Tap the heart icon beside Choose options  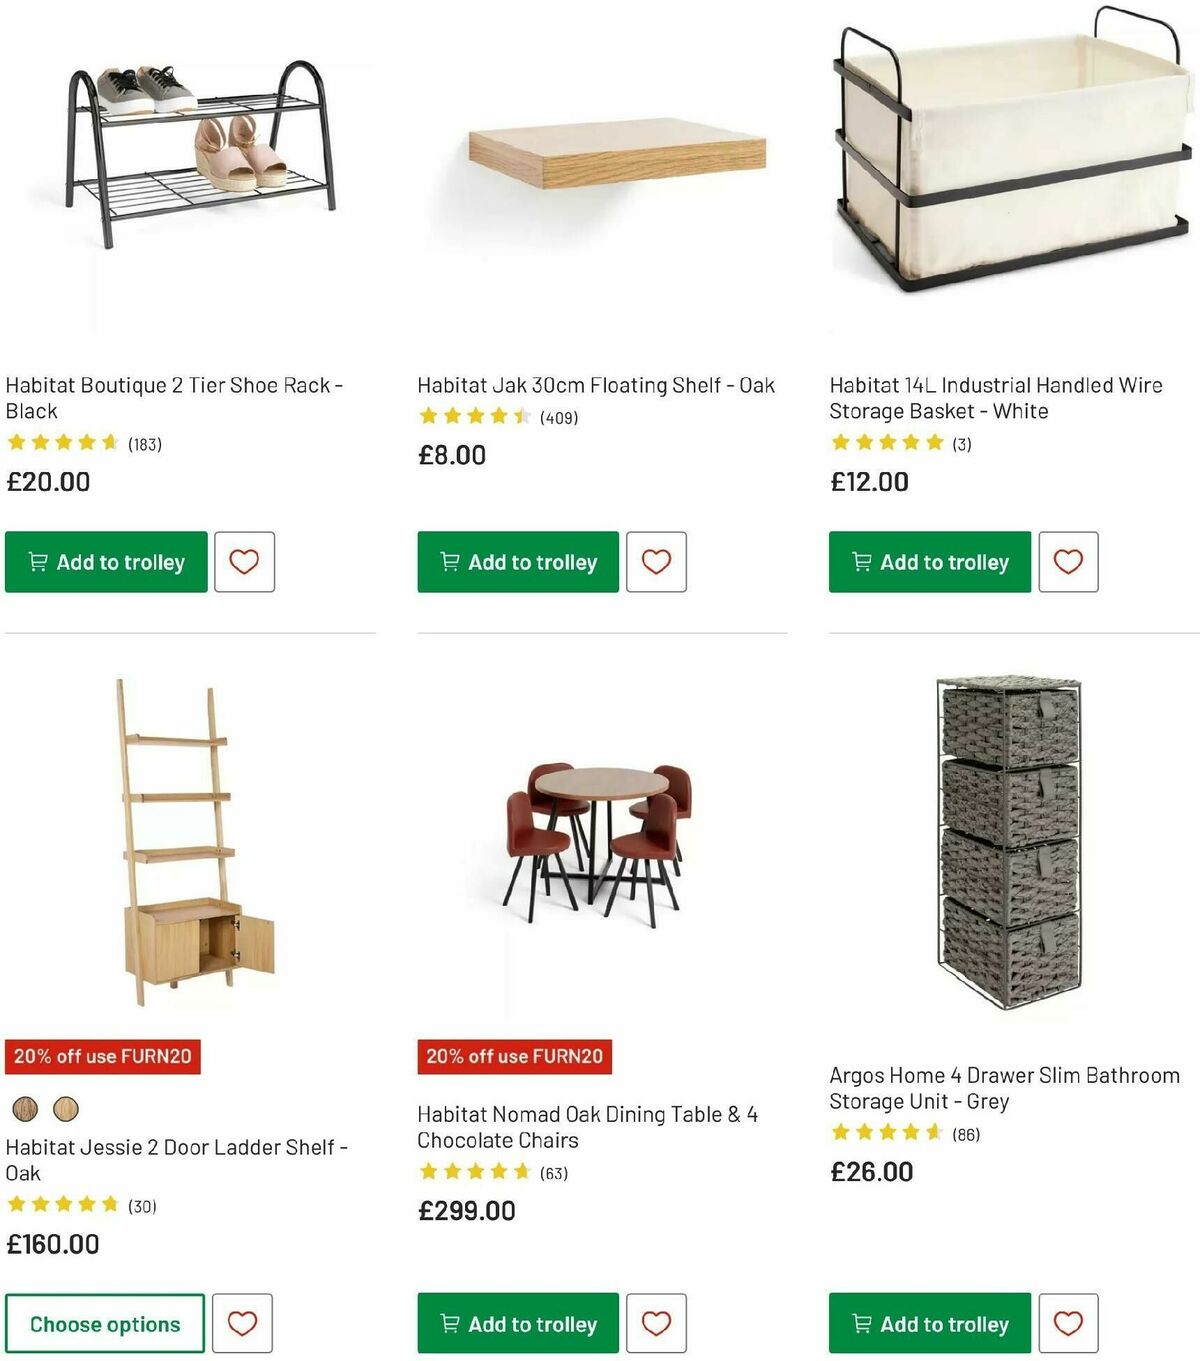(x=245, y=1323)
